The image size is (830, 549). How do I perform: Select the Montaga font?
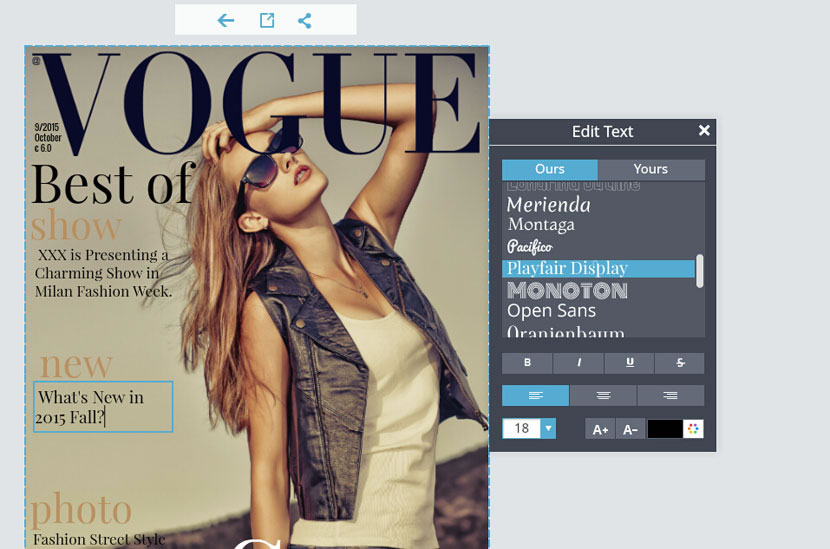[x=541, y=225]
